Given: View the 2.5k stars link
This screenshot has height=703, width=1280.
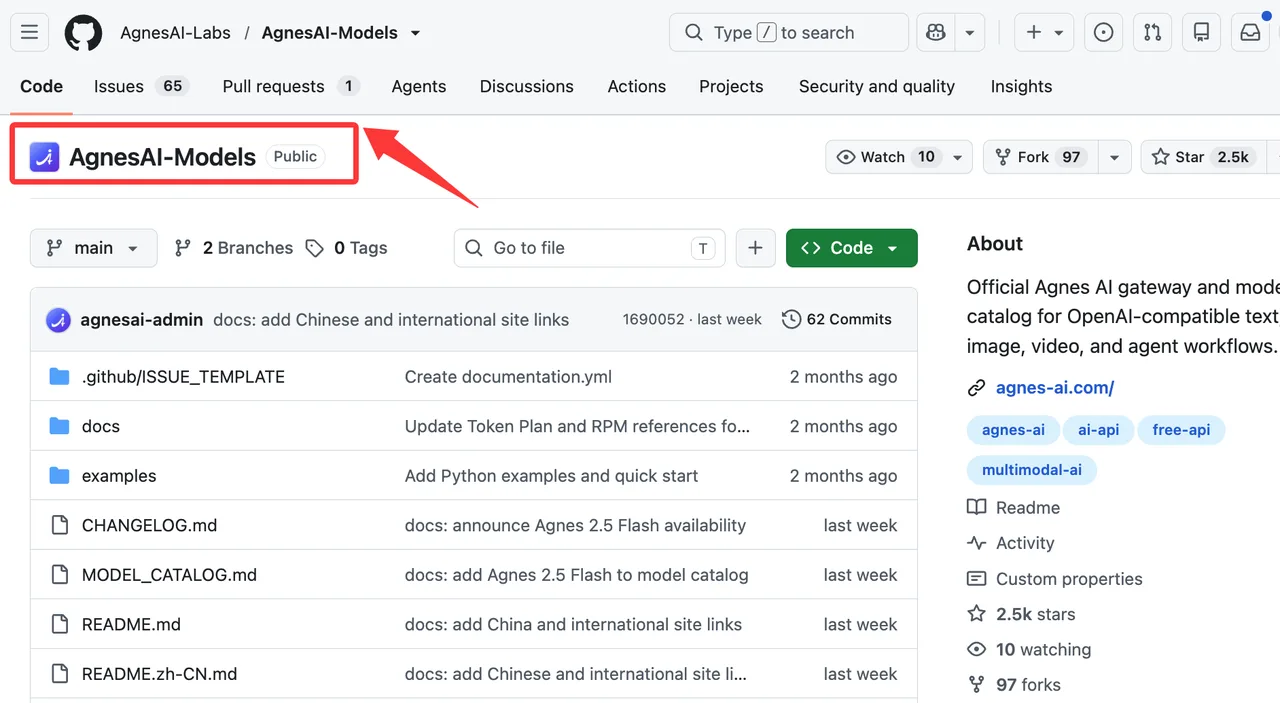Looking at the screenshot, I should (x=1022, y=614).
